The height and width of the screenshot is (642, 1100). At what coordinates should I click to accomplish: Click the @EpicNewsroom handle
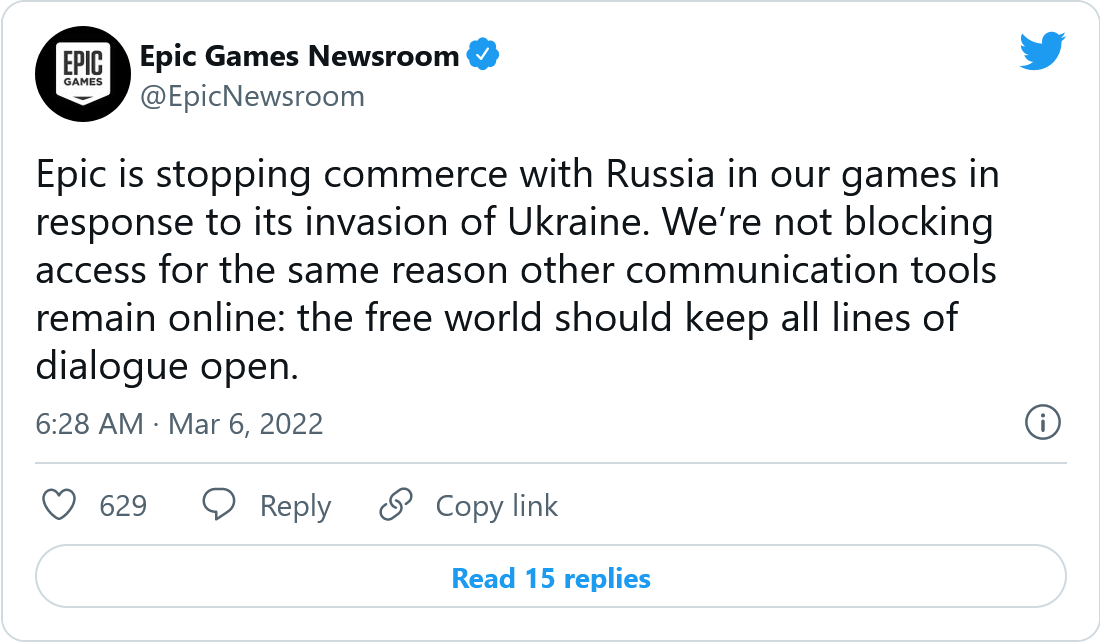[252, 96]
